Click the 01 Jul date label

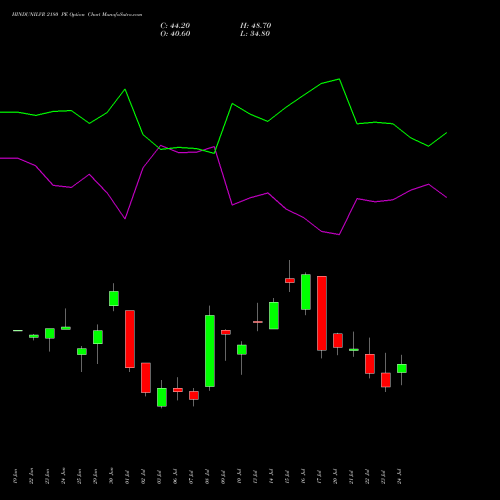coord(128,477)
